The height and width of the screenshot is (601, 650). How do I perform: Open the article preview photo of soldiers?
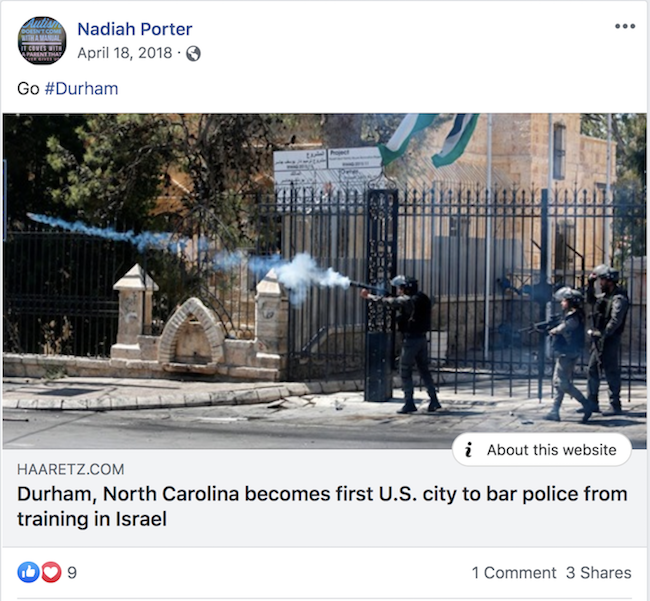point(324,281)
